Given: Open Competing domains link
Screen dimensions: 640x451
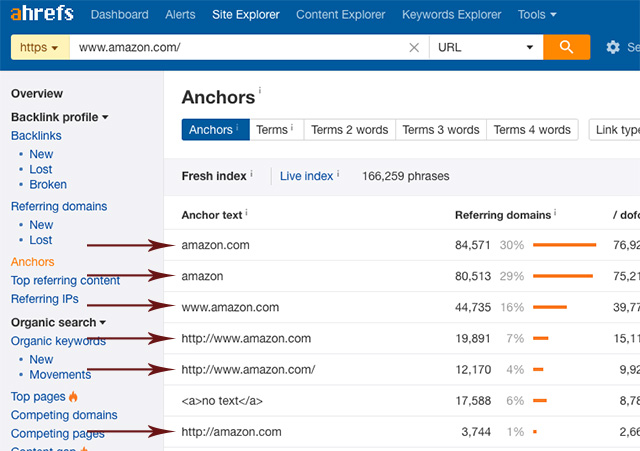Looking at the screenshot, I should [x=64, y=415].
